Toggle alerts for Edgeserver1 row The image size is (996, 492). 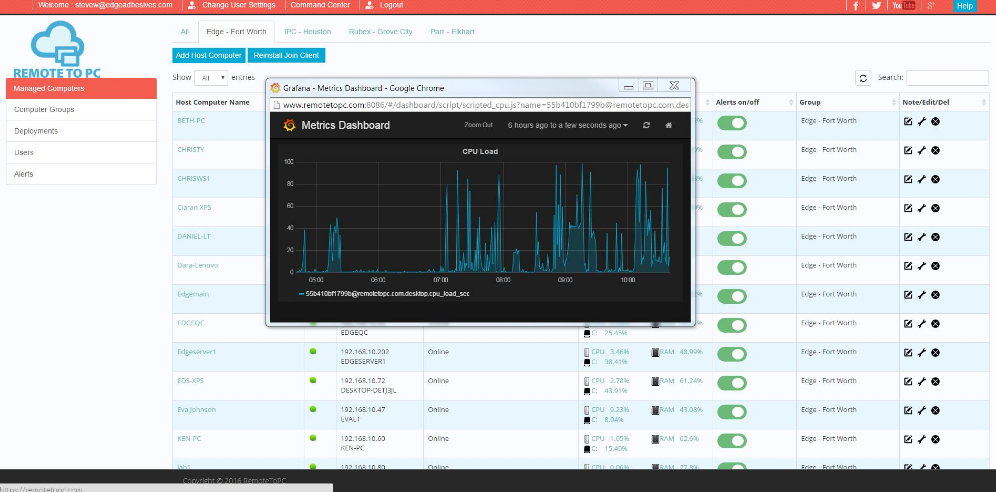731,353
